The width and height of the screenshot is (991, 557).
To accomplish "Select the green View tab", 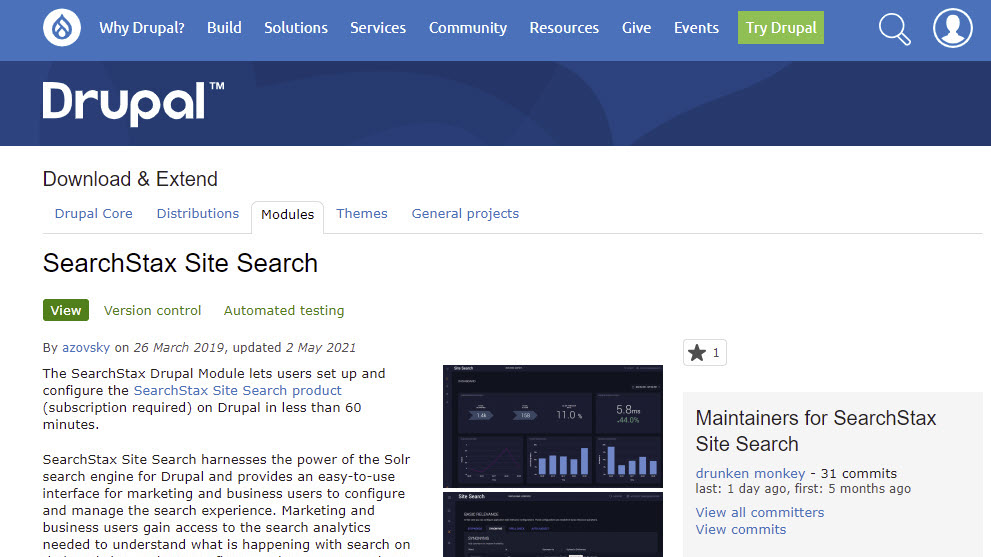I will (66, 310).
